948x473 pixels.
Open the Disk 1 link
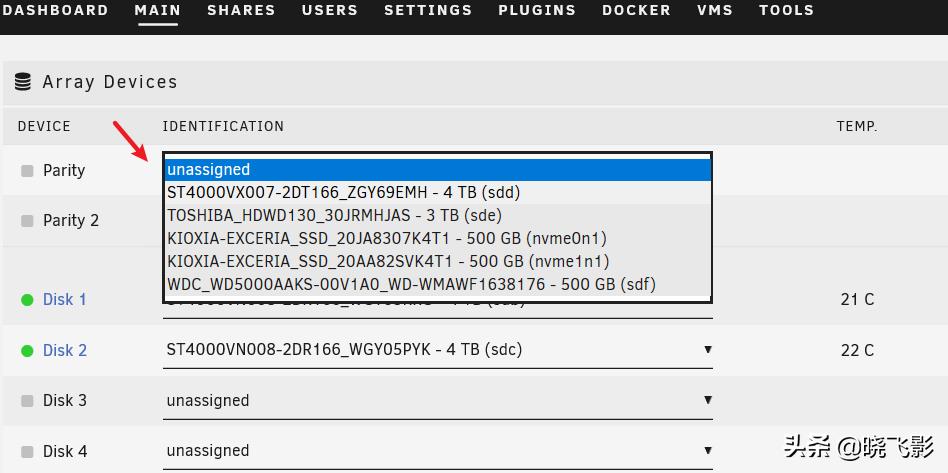pyautogui.click(x=65, y=299)
